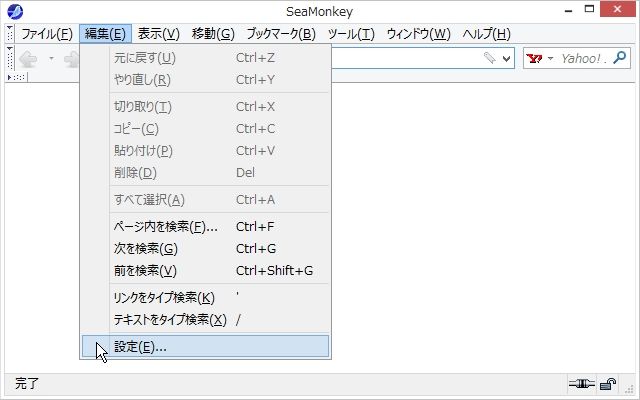Click the disabled 元に戻す(U) entry
640x400 pixels.
pos(205,58)
